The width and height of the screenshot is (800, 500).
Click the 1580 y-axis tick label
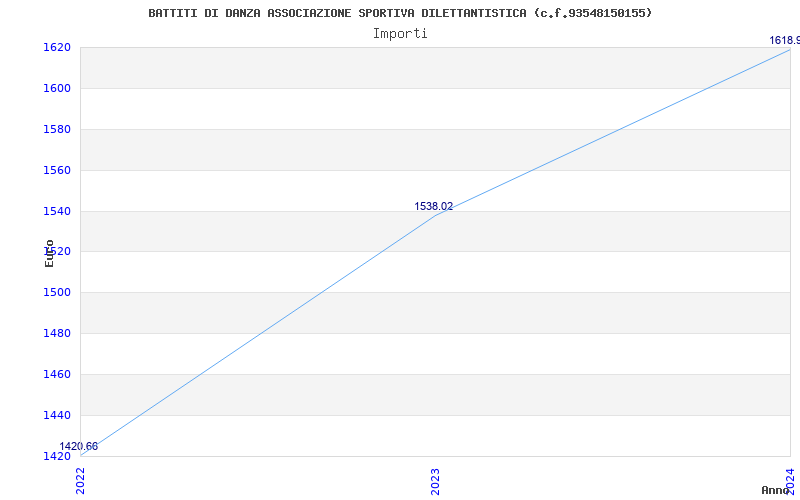click(57, 129)
